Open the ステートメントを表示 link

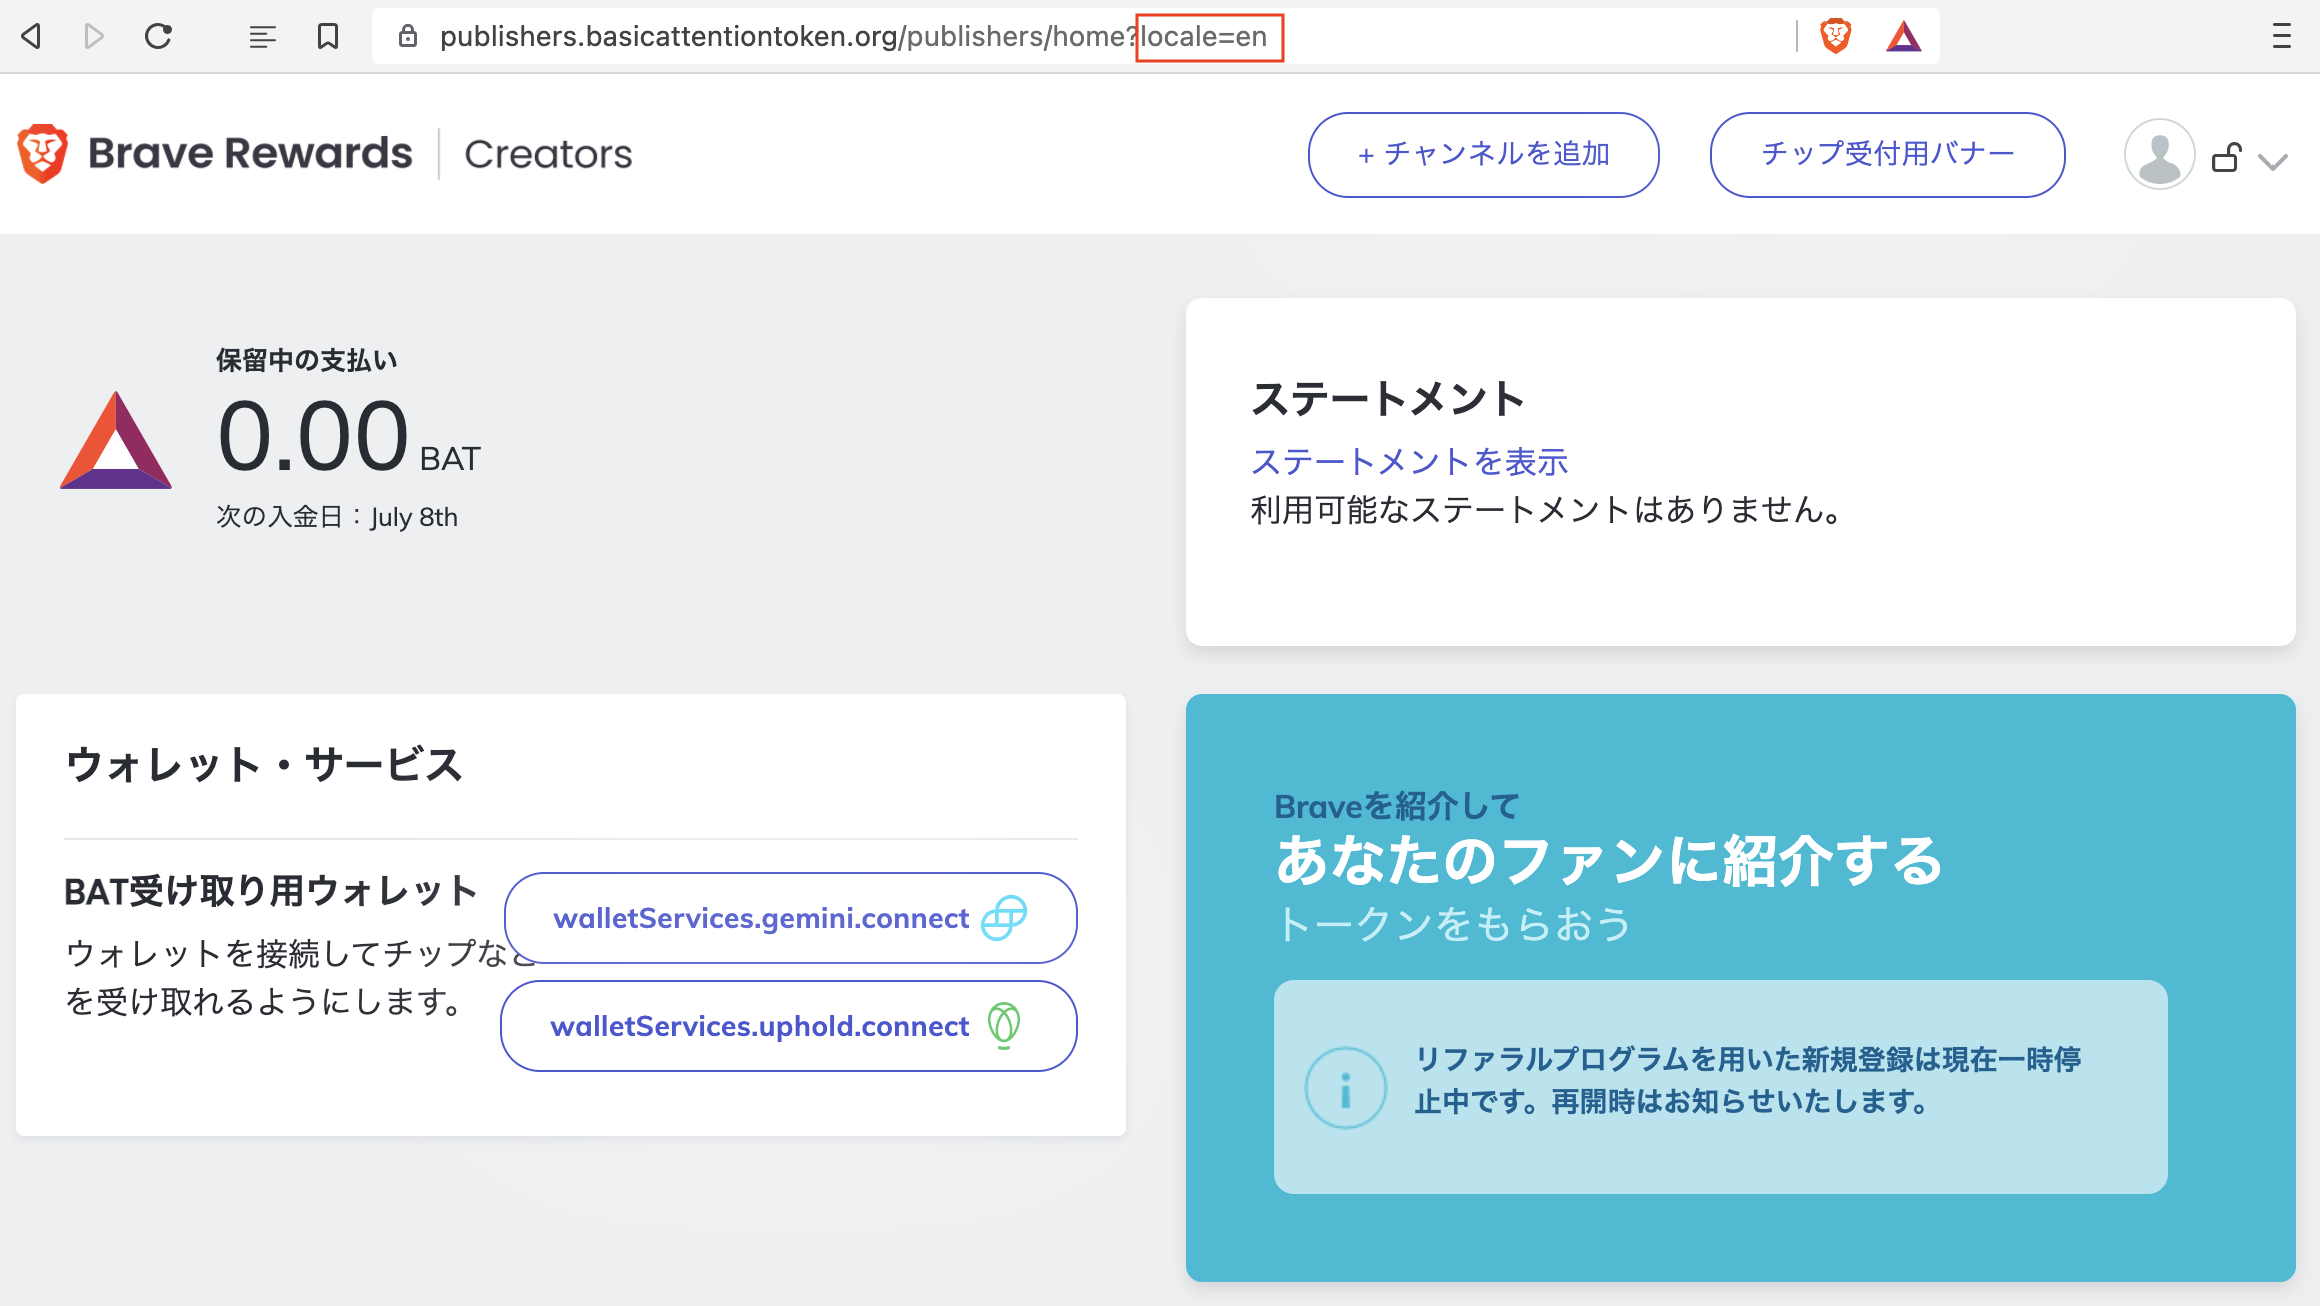click(x=1410, y=462)
